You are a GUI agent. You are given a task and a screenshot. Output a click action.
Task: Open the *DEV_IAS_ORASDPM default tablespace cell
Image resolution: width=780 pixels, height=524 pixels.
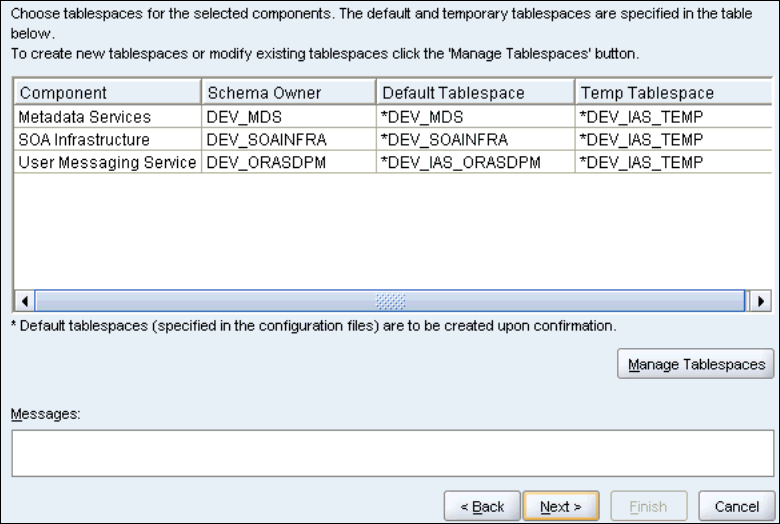(x=474, y=161)
